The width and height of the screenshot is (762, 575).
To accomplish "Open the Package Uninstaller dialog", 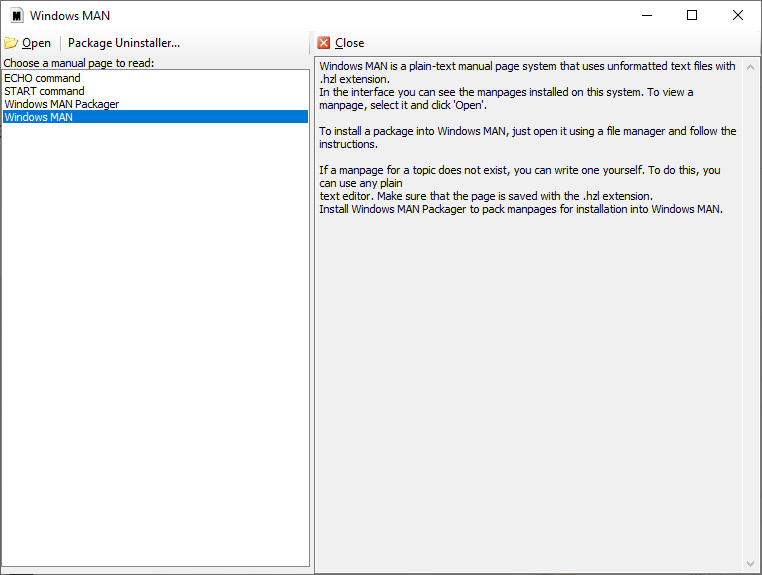I will 124,43.
